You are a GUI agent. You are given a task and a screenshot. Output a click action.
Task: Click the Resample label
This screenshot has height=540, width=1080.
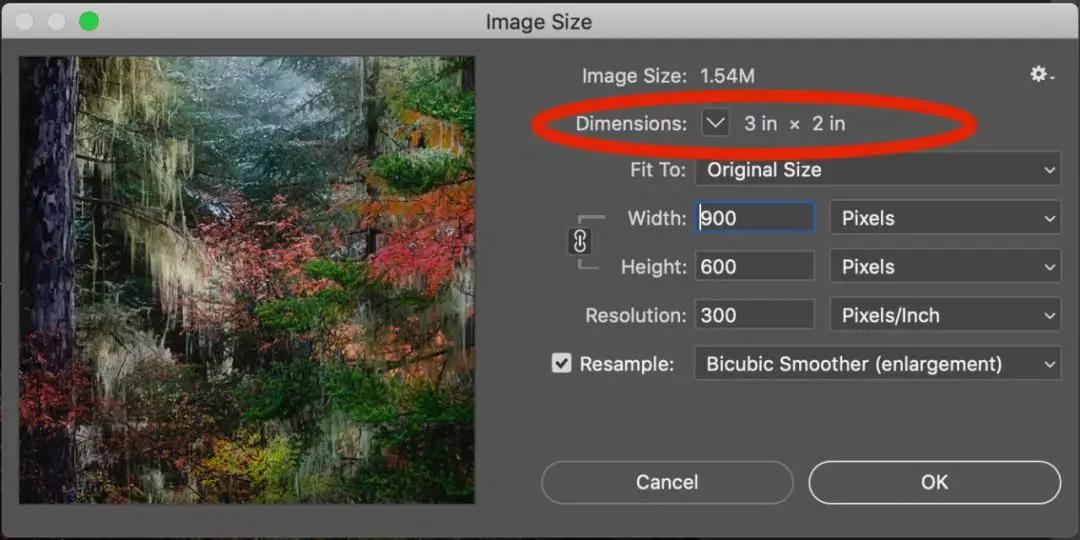coord(627,364)
